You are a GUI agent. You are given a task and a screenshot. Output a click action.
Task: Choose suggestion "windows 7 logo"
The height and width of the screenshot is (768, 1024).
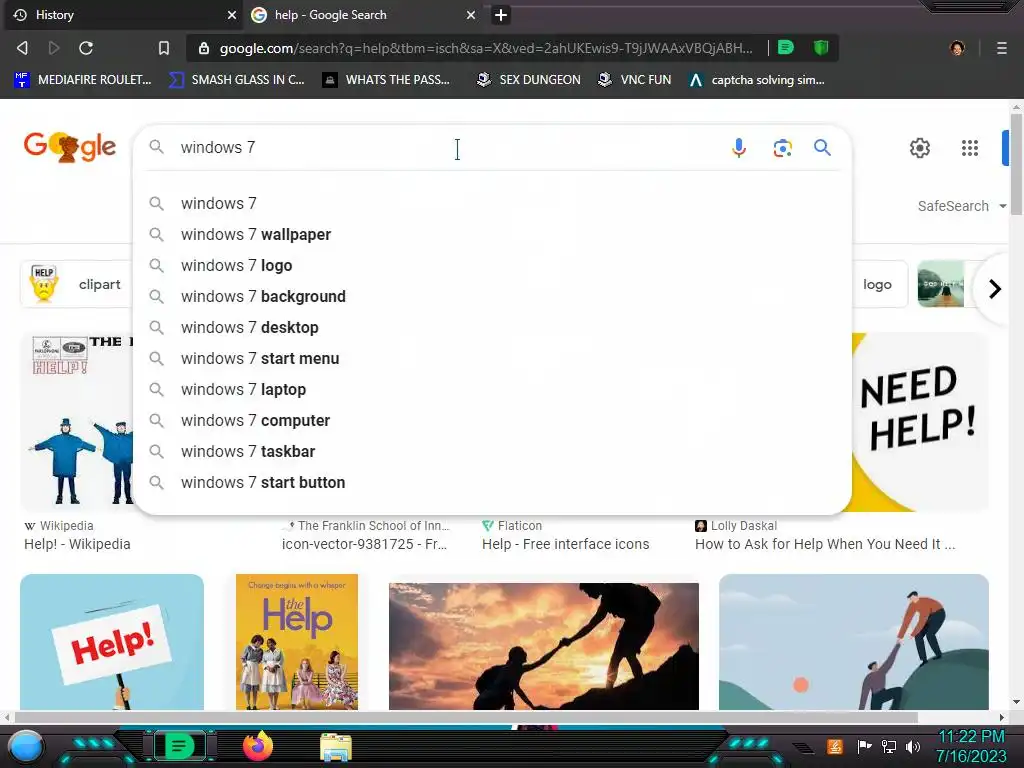click(x=492, y=266)
